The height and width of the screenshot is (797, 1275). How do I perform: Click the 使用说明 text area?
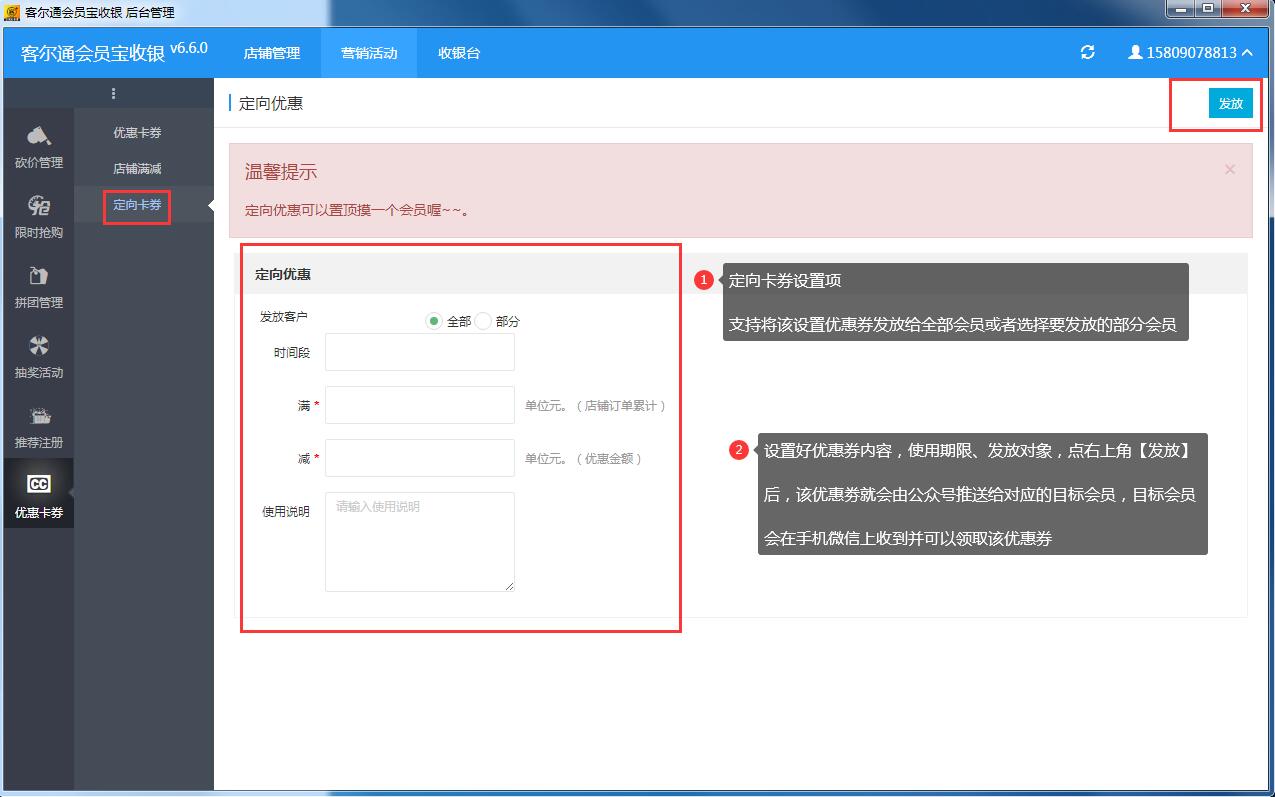click(x=420, y=542)
